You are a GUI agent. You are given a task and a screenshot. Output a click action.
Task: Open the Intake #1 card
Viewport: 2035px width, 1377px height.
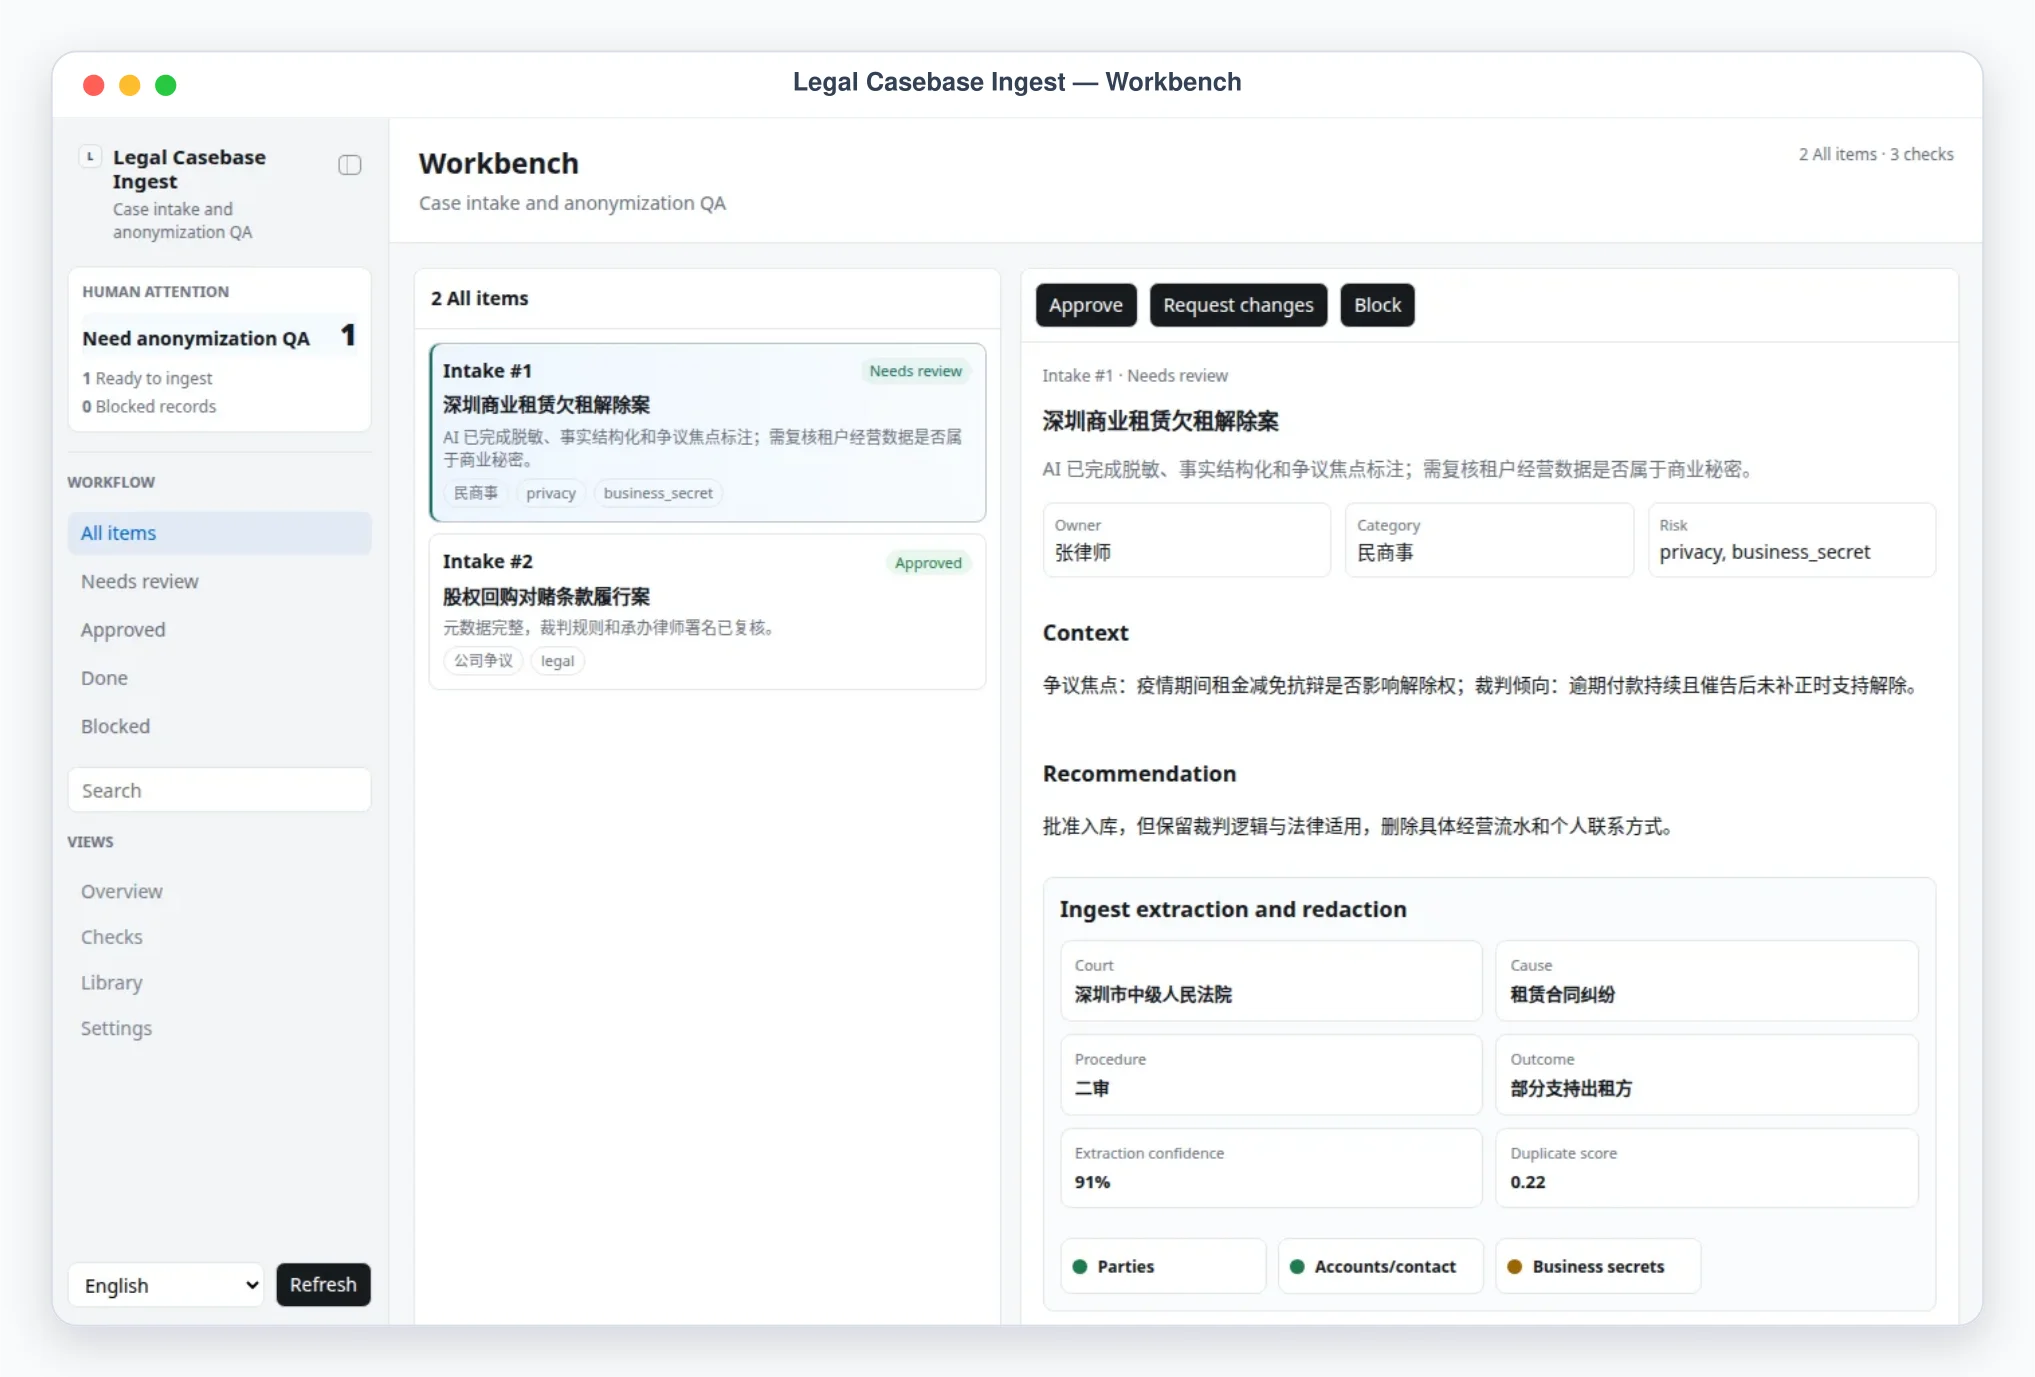coord(707,432)
